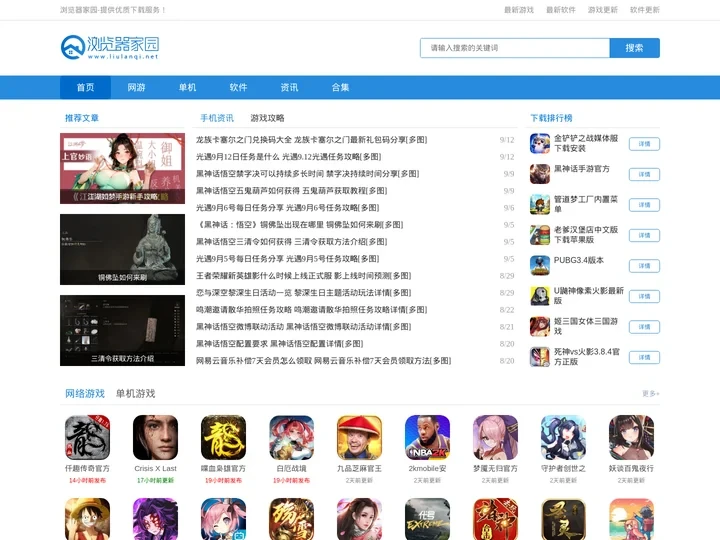This screenshot has height=540, width=720.
Task: Open article 王者荣耀新英雄影什么时候上线
Action: tap(304, 276)
